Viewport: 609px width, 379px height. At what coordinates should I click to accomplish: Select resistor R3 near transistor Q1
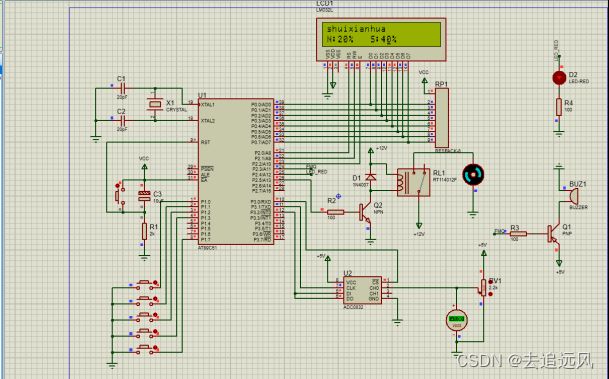click(518, 234)
